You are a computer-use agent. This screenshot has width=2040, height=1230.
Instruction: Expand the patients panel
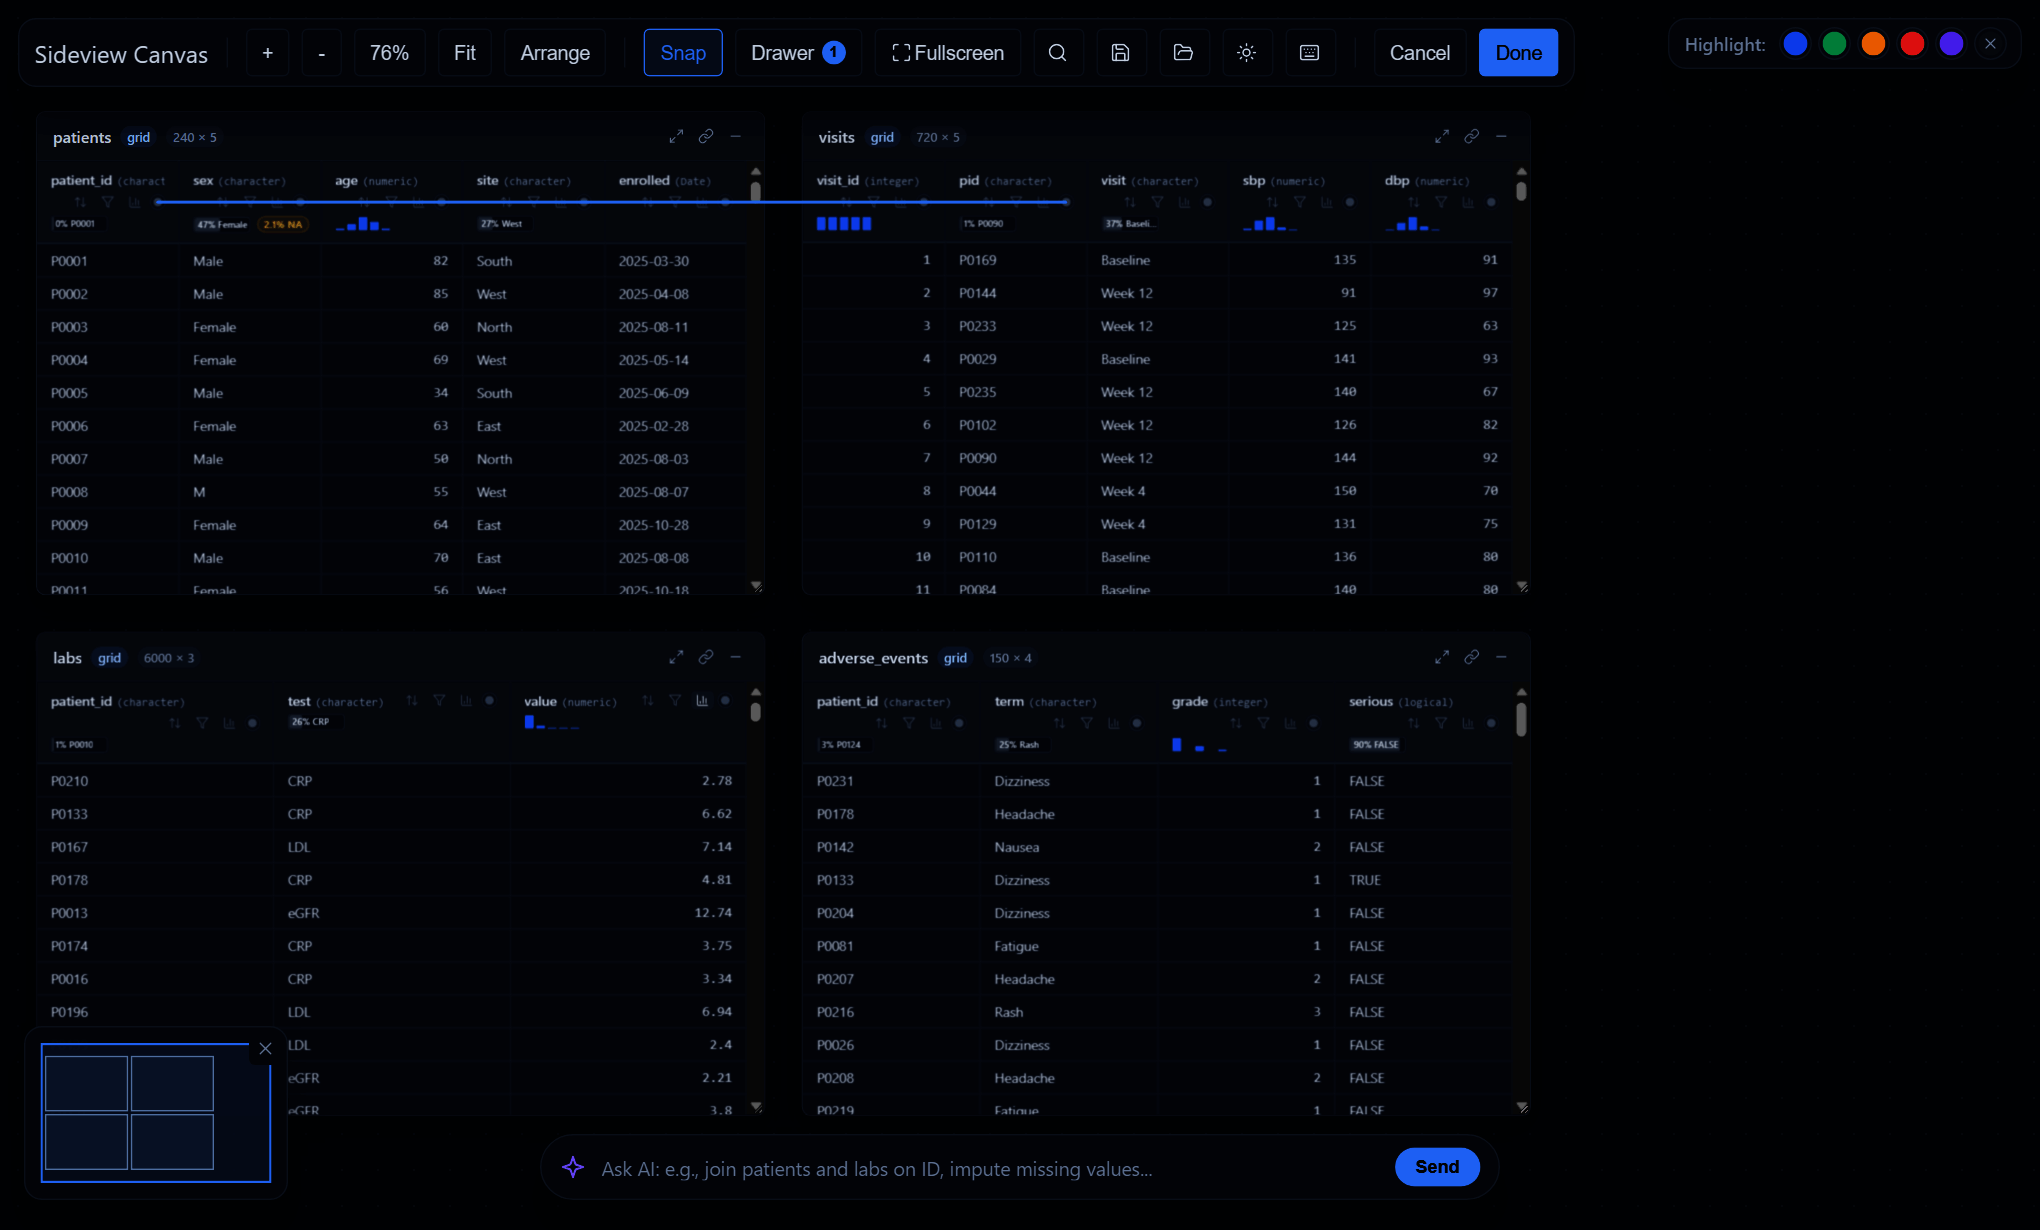pos(676,136)
